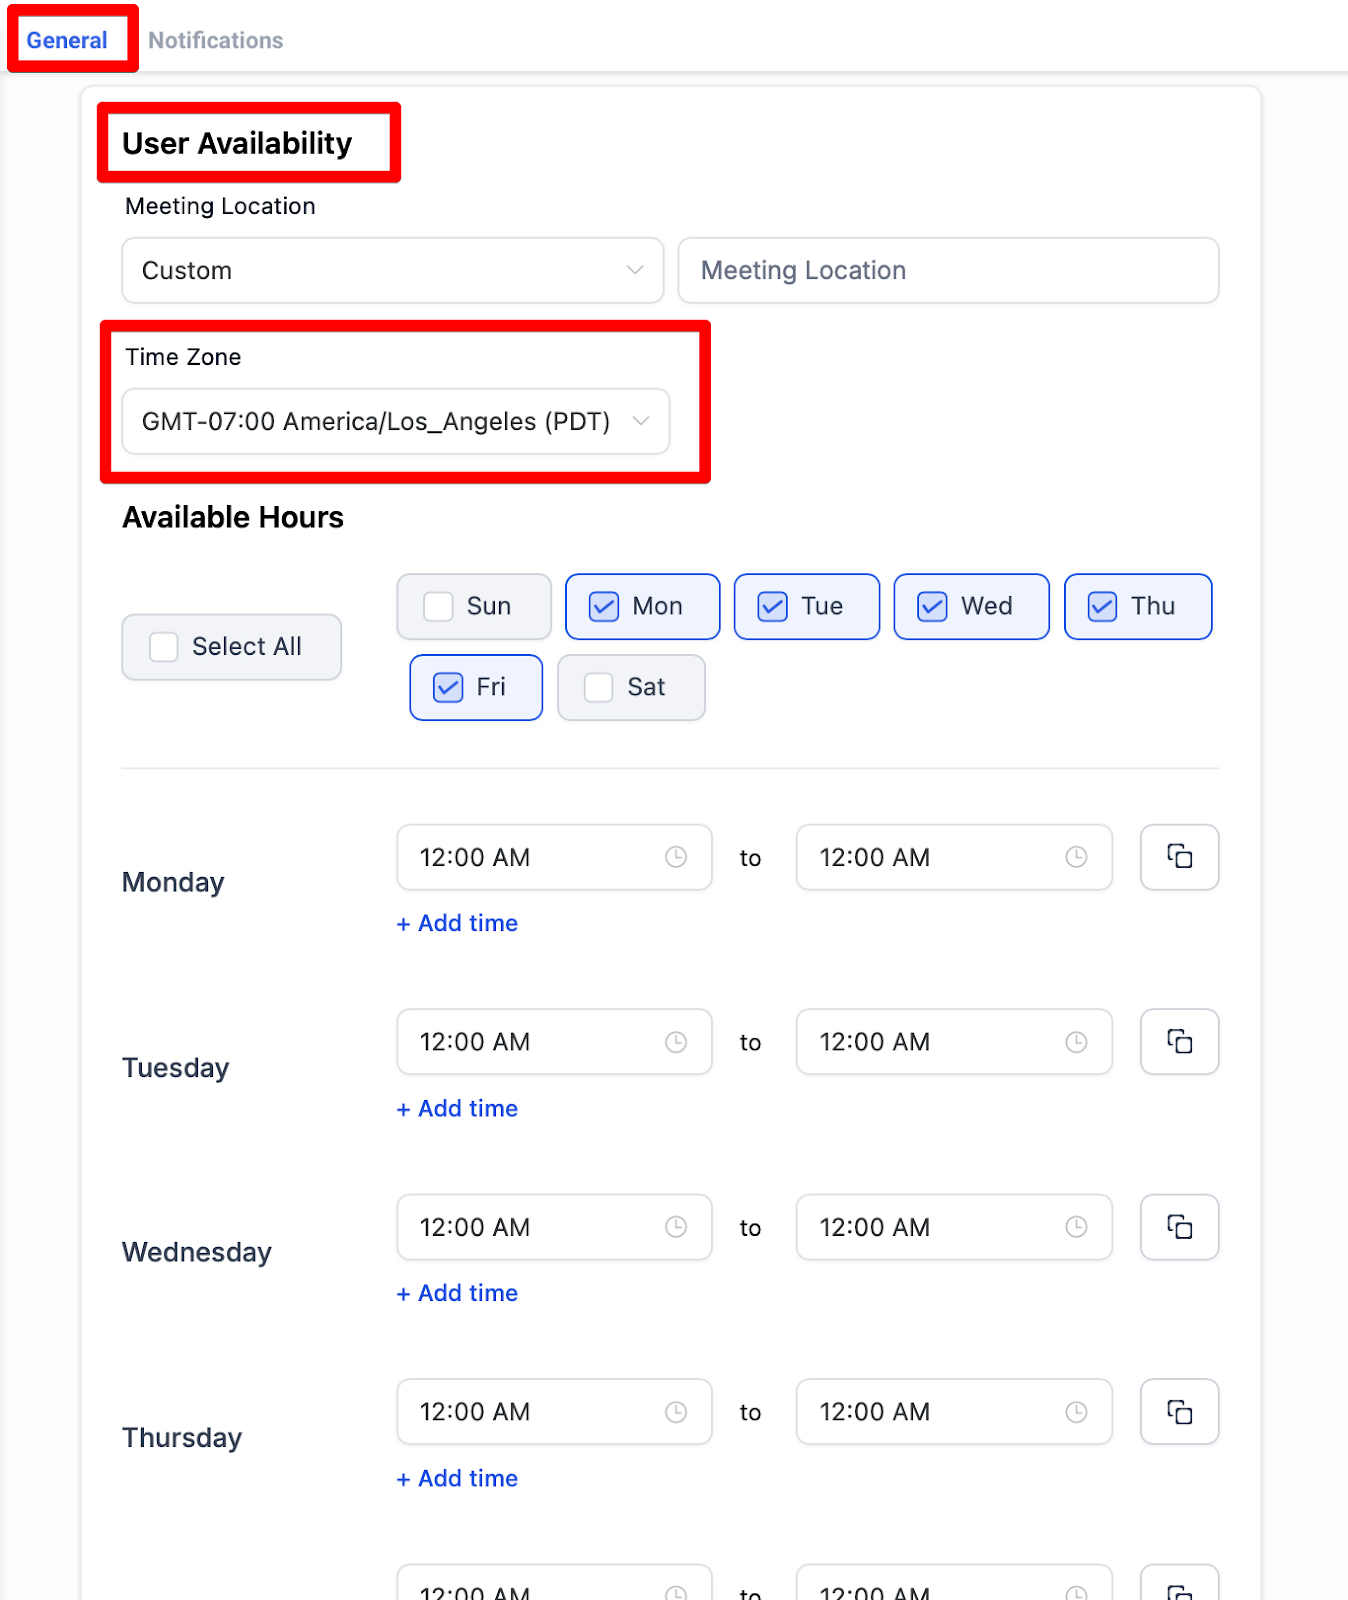Open clock picker for Thursday end time
Screen dimensions: 1348x1600
(1076, 1412)
